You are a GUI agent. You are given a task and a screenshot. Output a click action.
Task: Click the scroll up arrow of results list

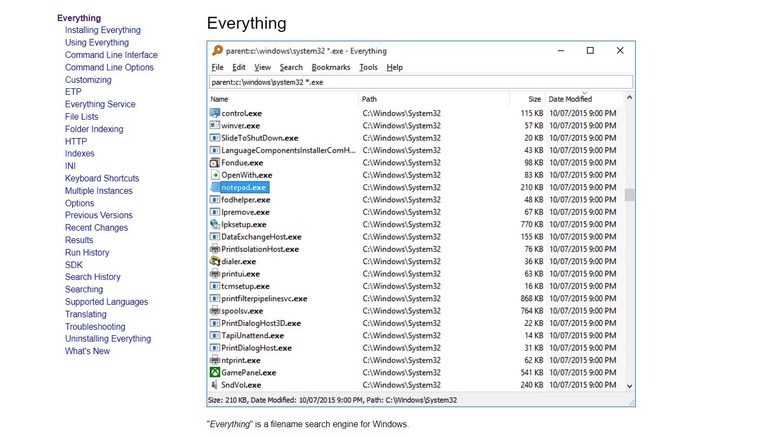629,98
